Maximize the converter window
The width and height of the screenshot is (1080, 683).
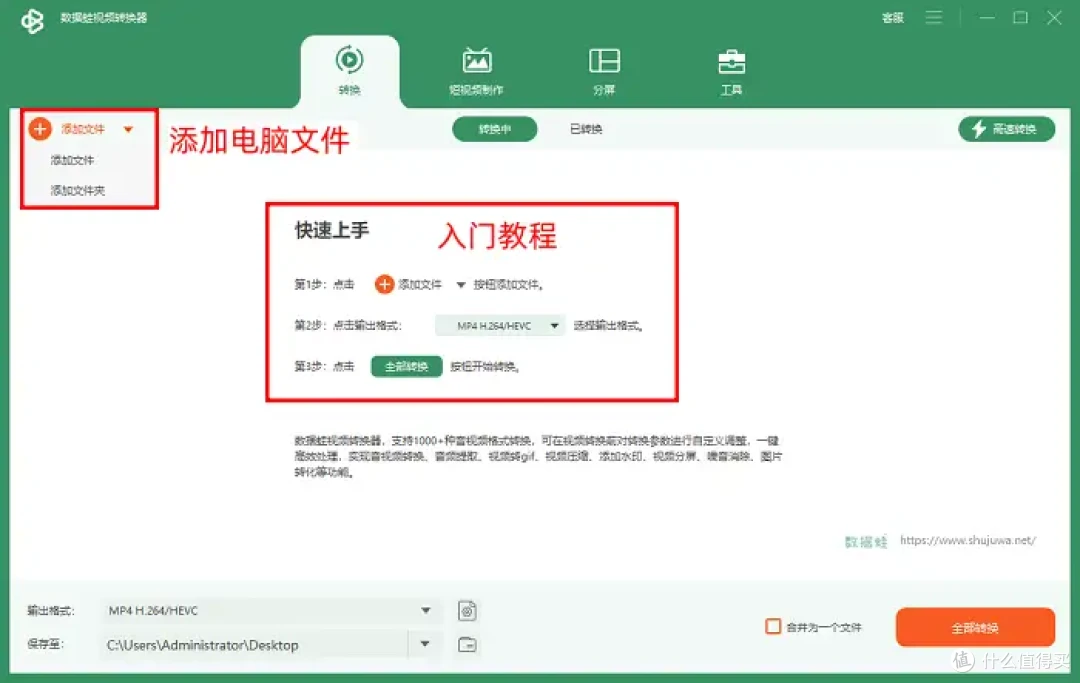1020,18
